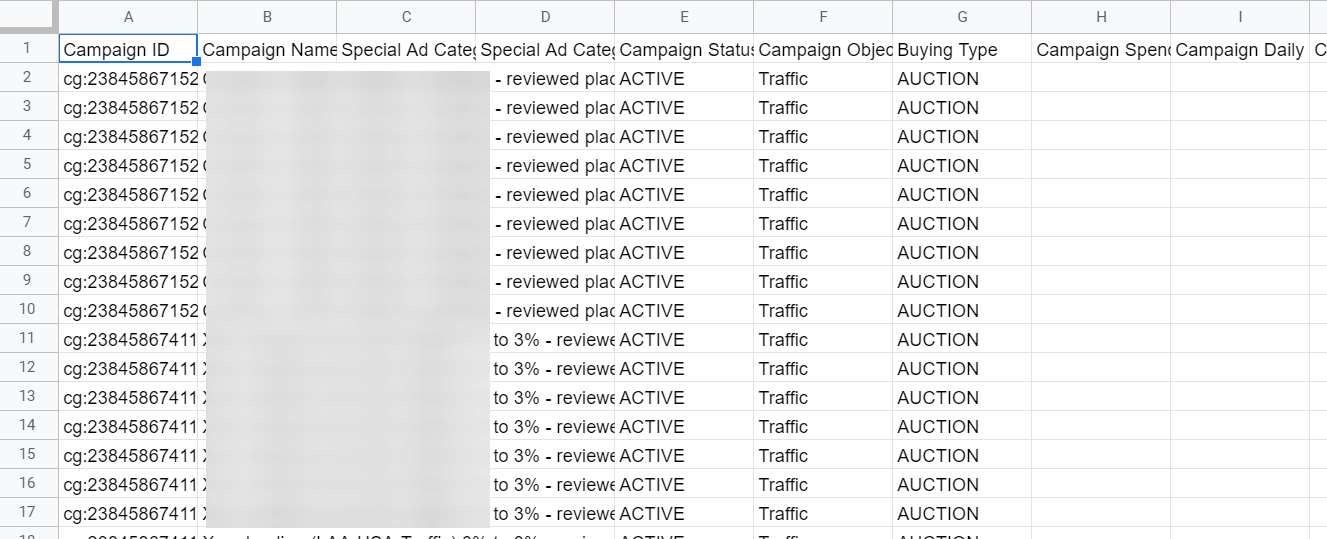
Task: Select the AUCTION cell in row 10
Action: (962, 310)
